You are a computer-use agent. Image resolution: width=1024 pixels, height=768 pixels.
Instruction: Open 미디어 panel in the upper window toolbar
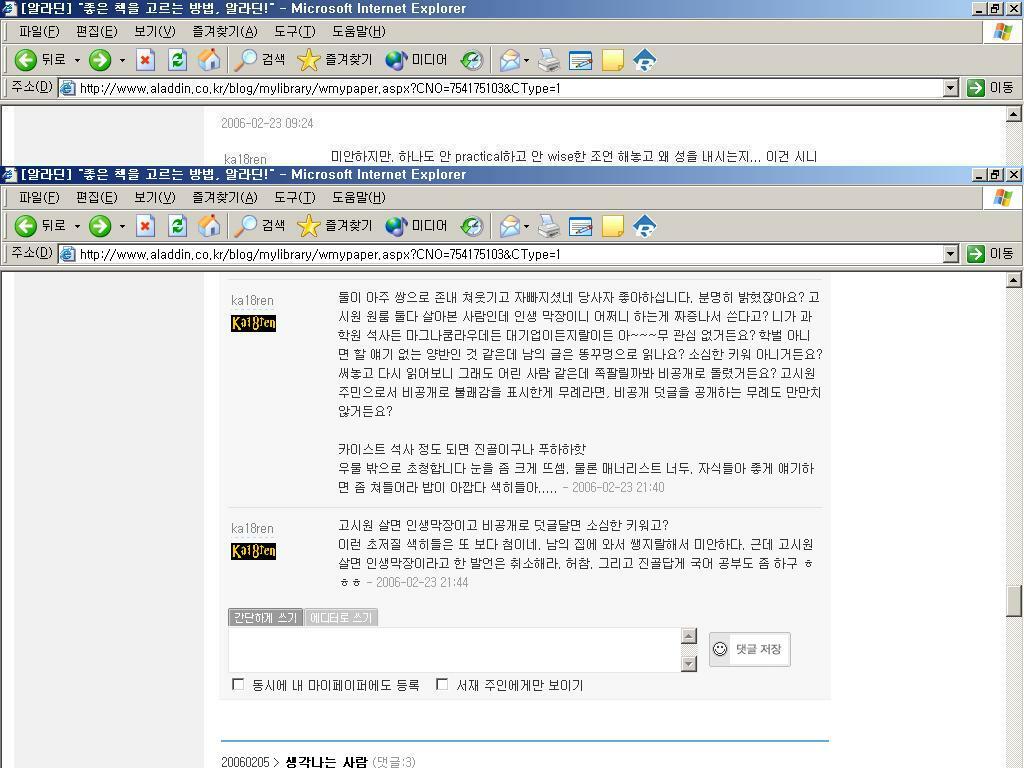click(417, 60)
